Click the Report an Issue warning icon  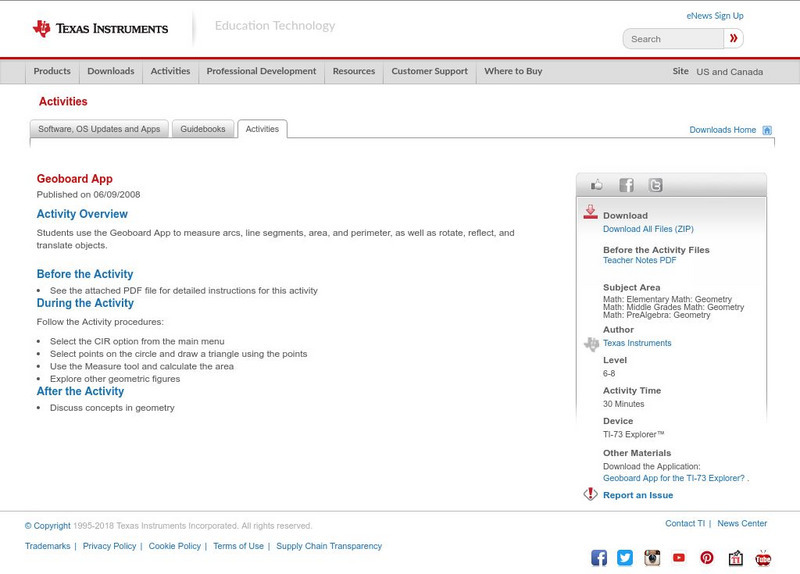point(590,494)
